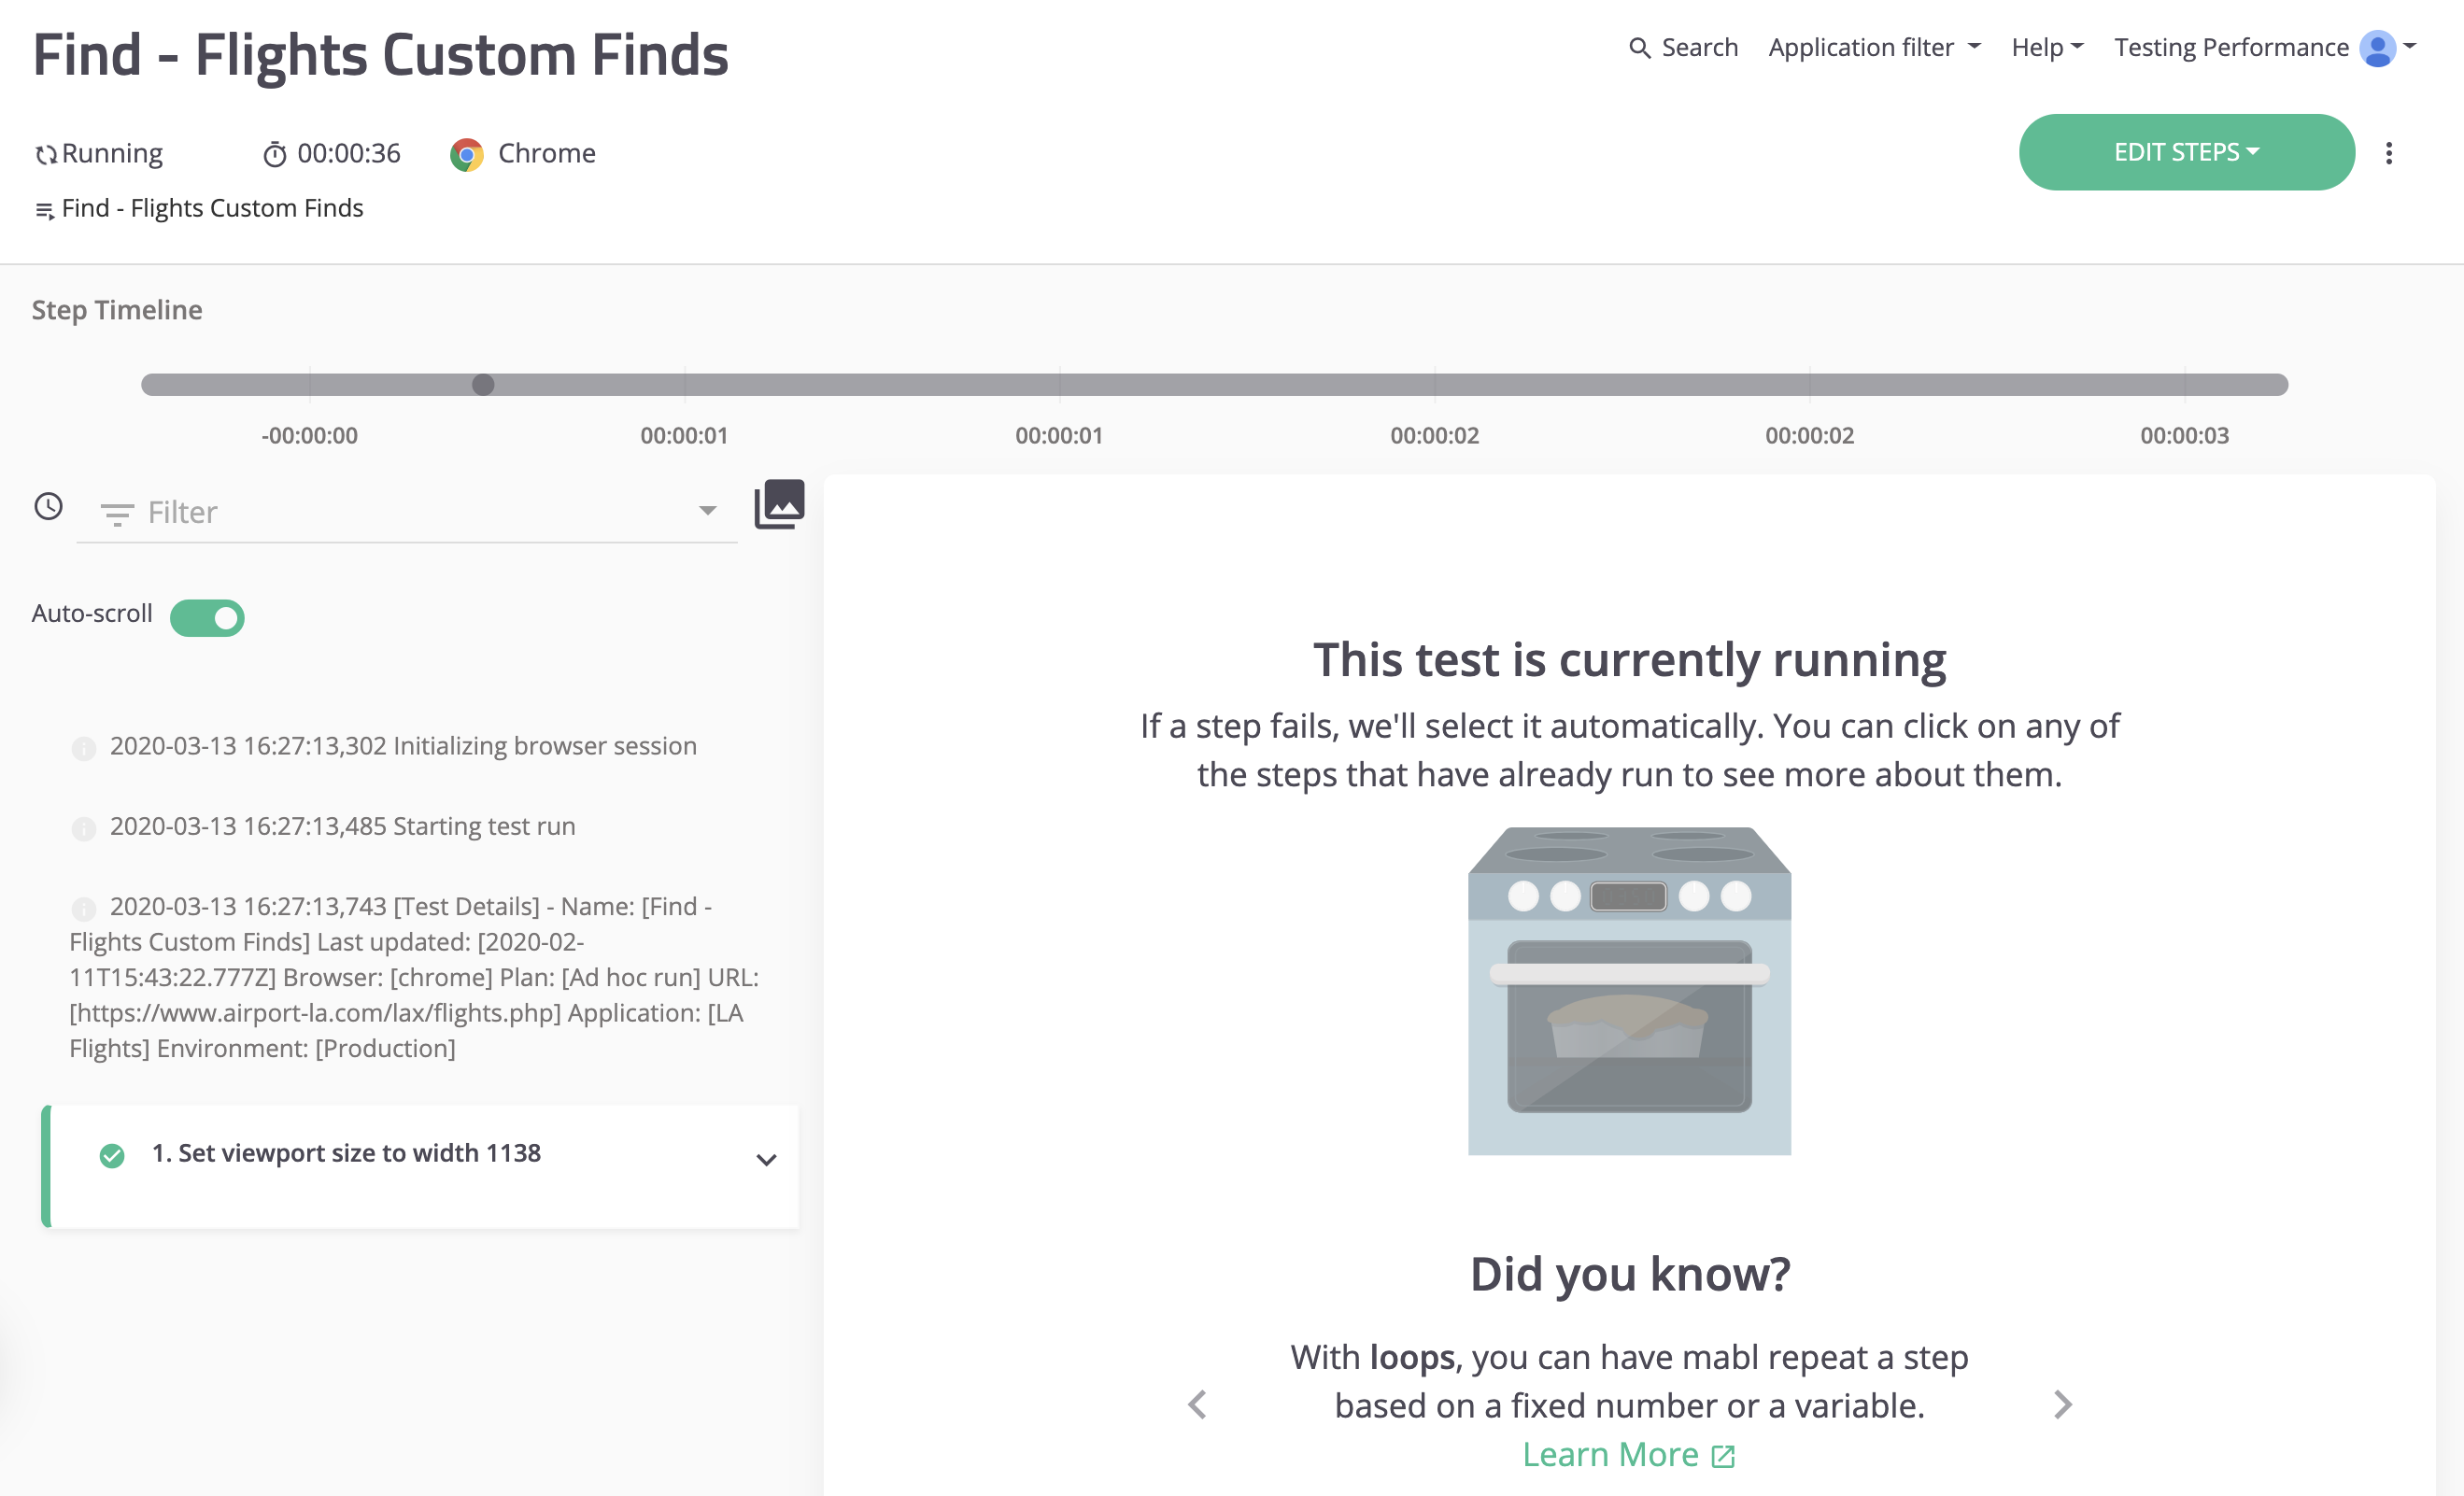2464x1496 pixels.
Task: Go to next Did you know tip
Action: 2063,1404
